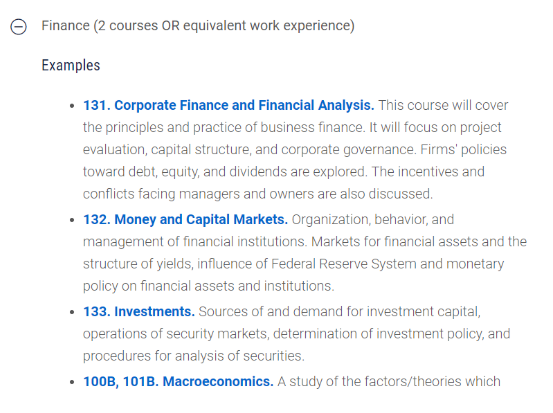The image size is (553, 413).
Task: Click the bullet beside 133. Investments
Action: tap(72, 312)
